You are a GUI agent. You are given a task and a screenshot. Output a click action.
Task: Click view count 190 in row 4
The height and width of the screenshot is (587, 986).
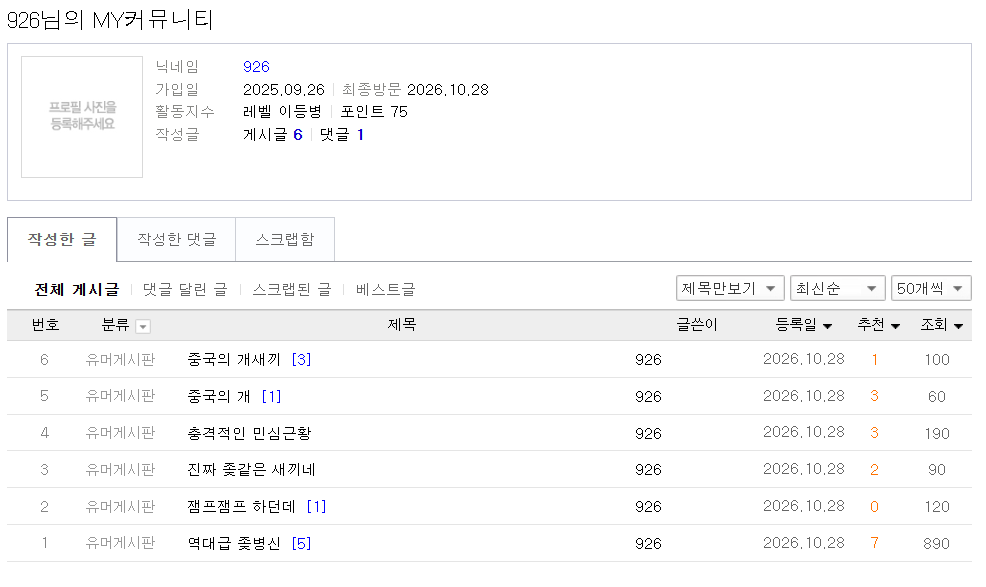click(x=936, y=433)
